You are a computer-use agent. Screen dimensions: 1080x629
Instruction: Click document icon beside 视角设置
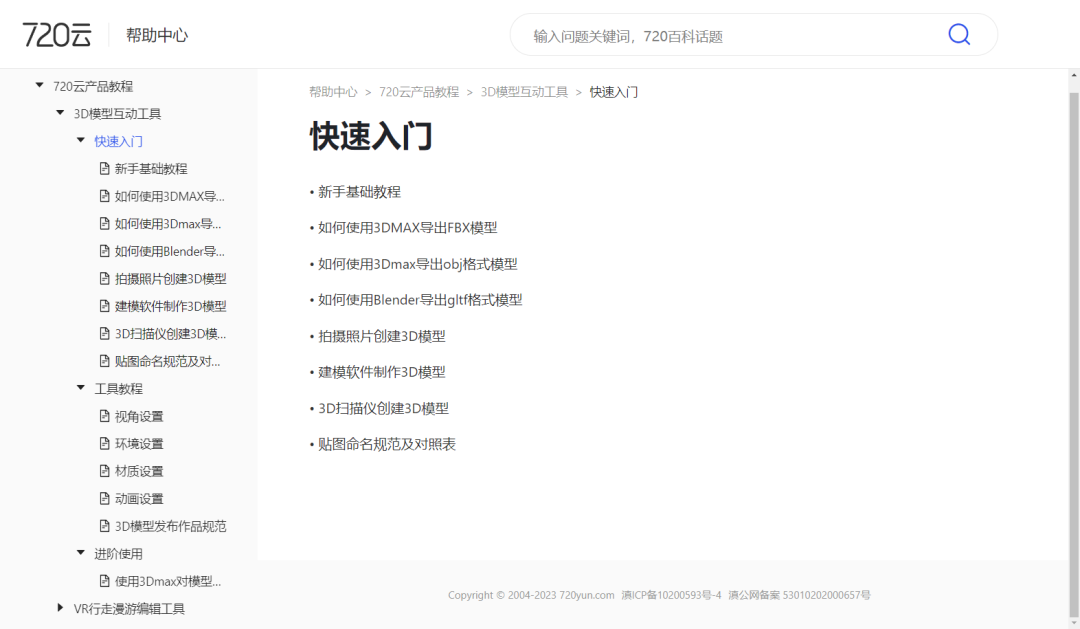pos(104,416)
